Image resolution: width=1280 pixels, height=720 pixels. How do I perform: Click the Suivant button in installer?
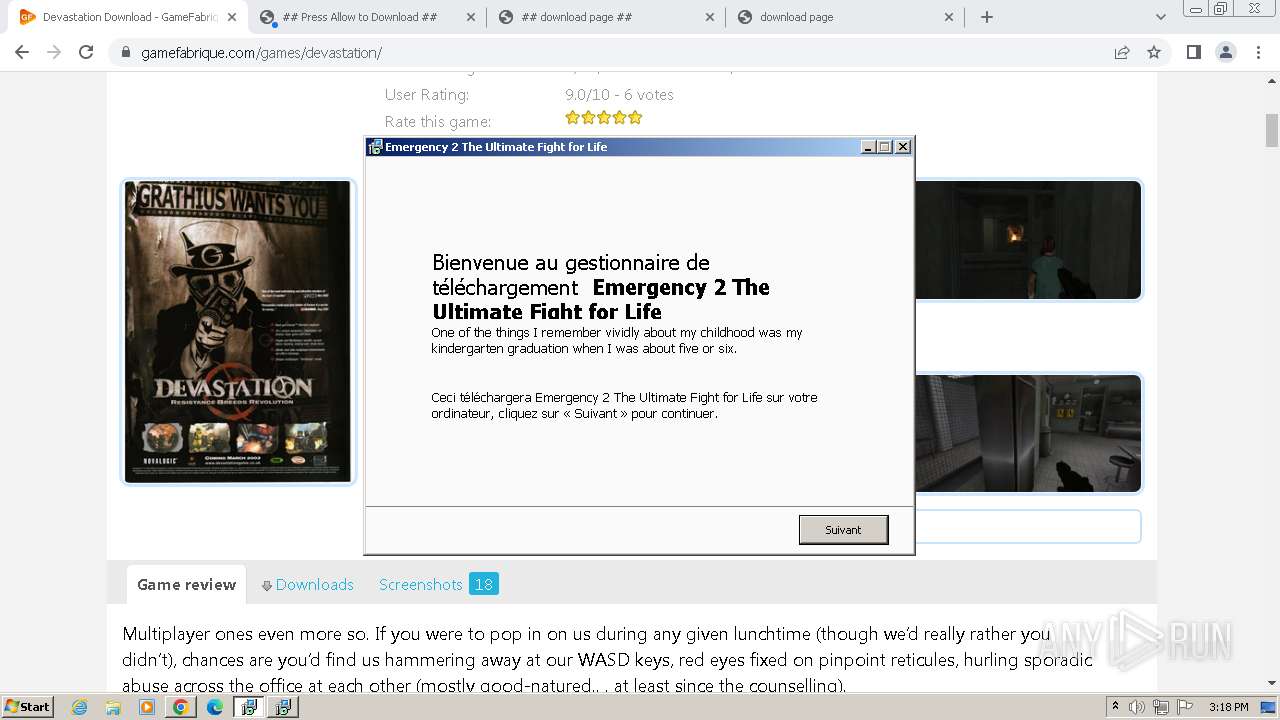[843, 530]
